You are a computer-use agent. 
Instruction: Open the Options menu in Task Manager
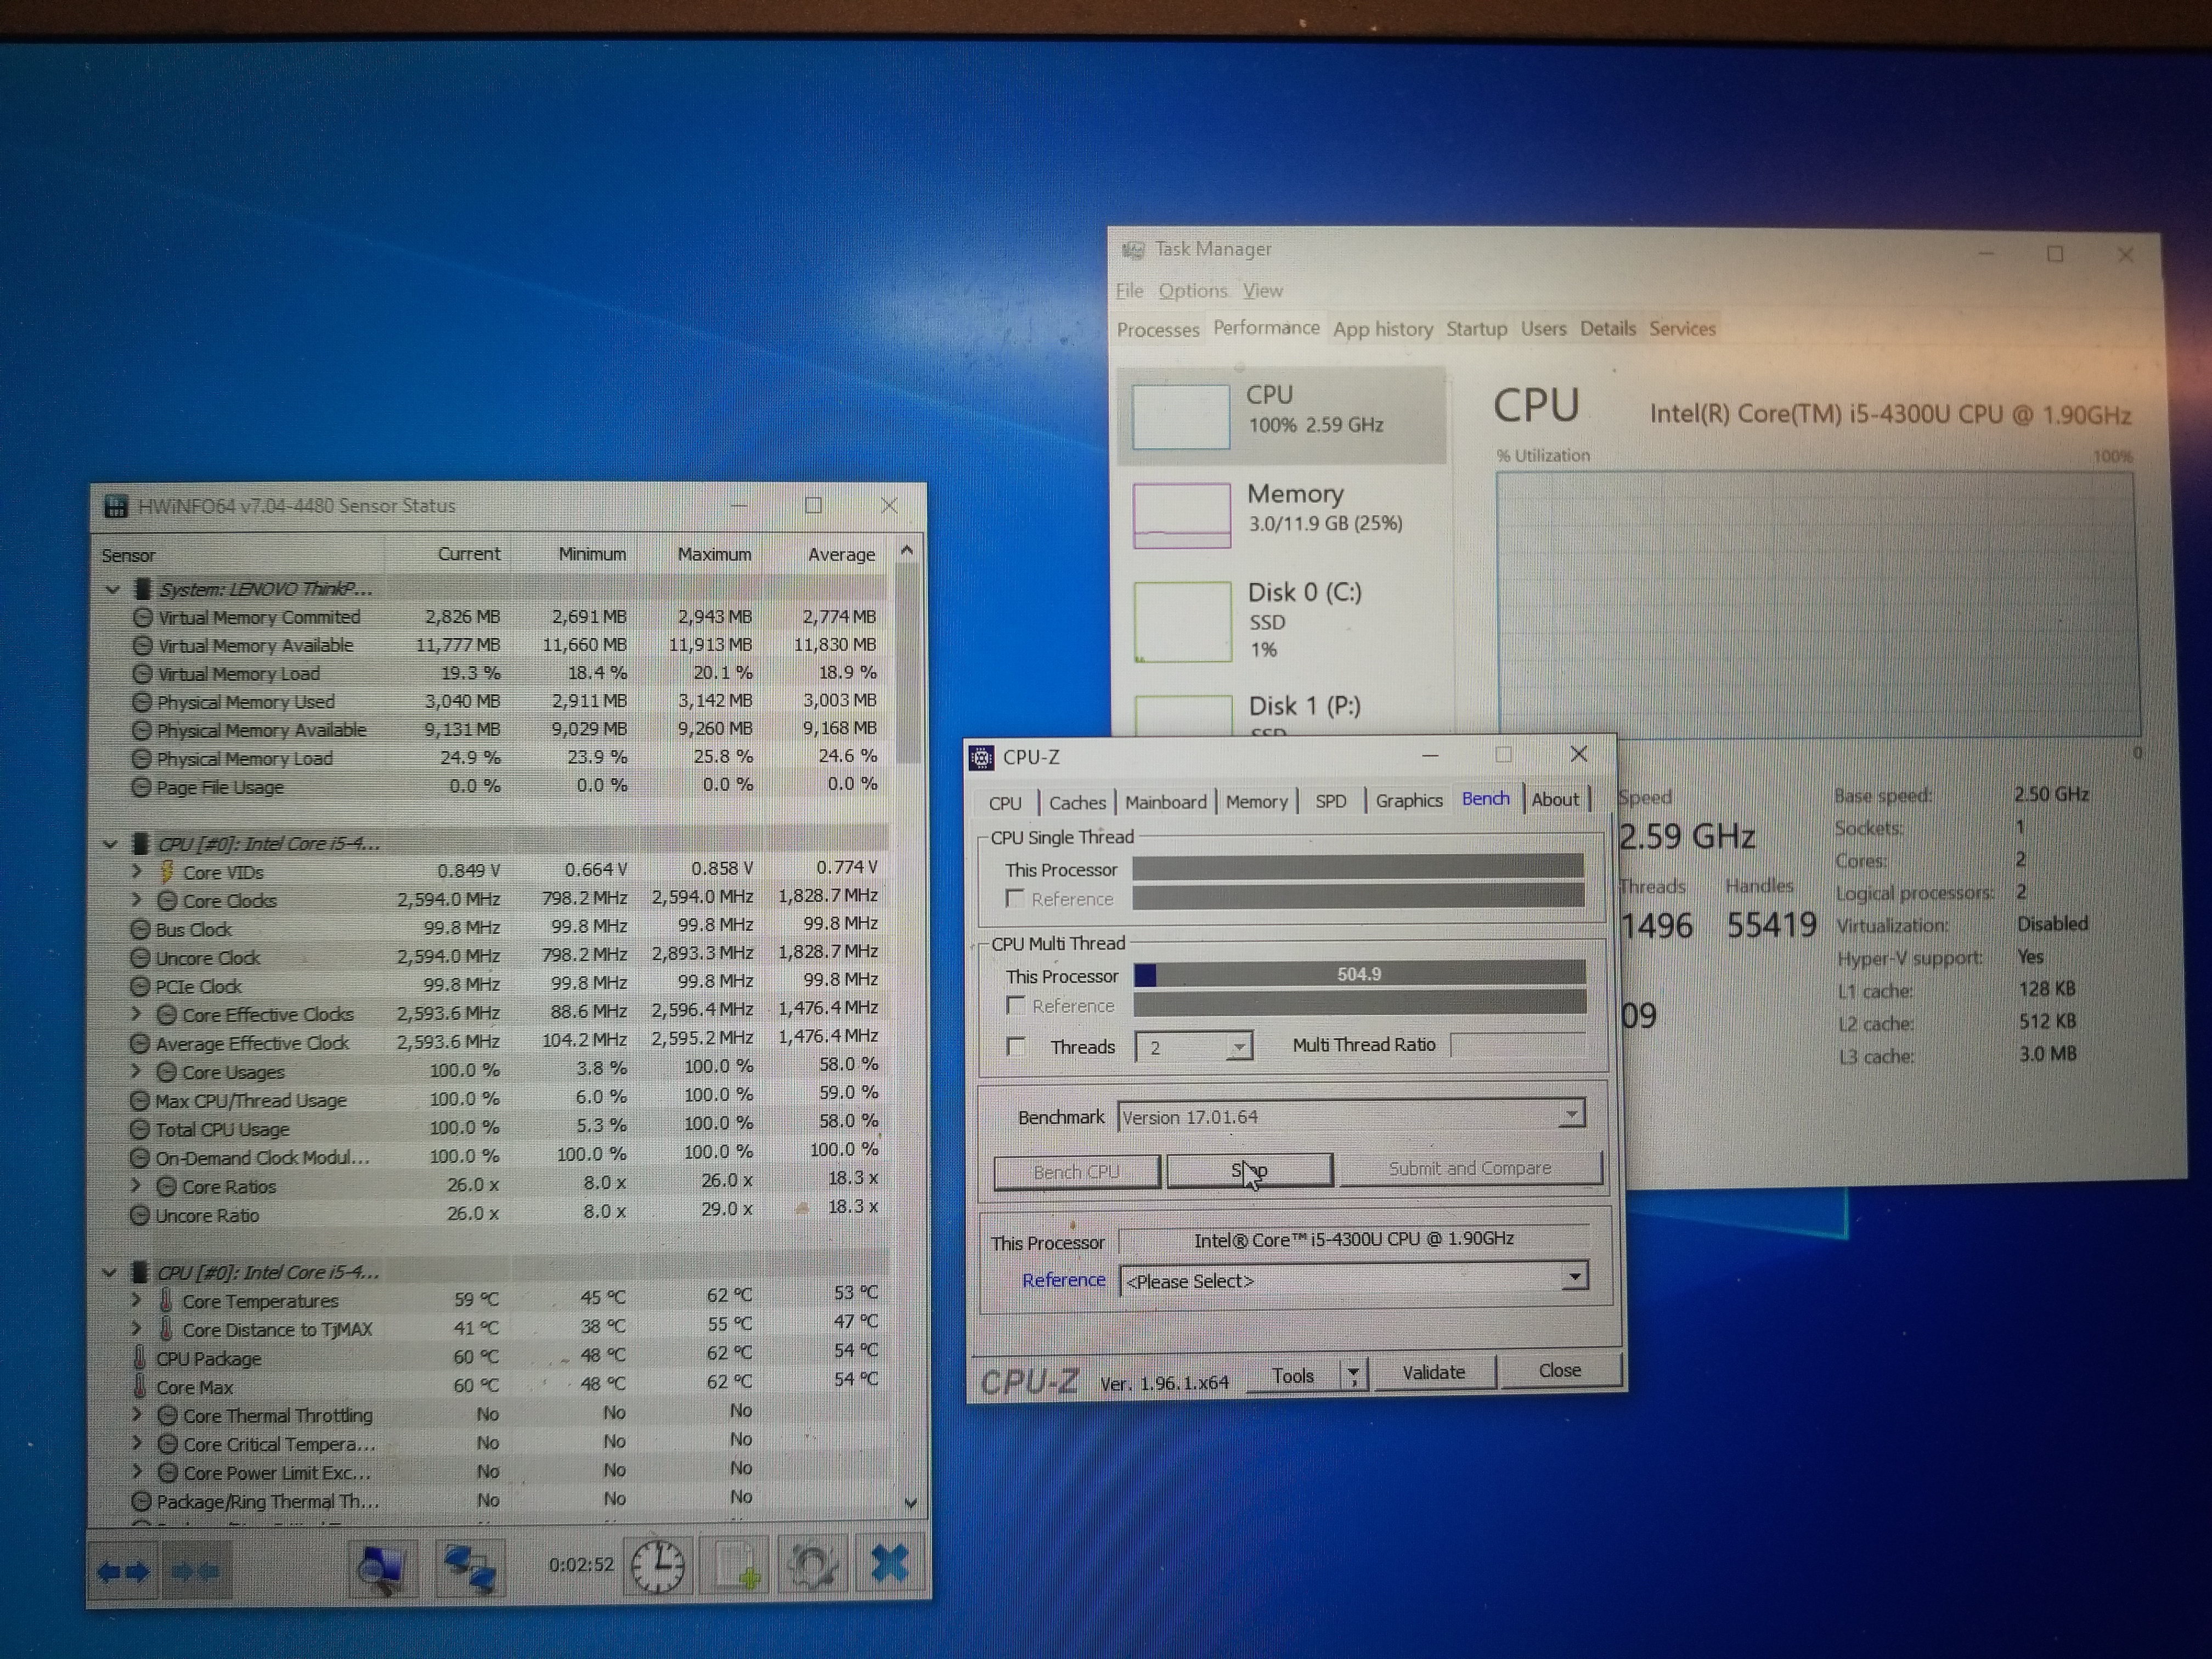tap(1193, 291)
